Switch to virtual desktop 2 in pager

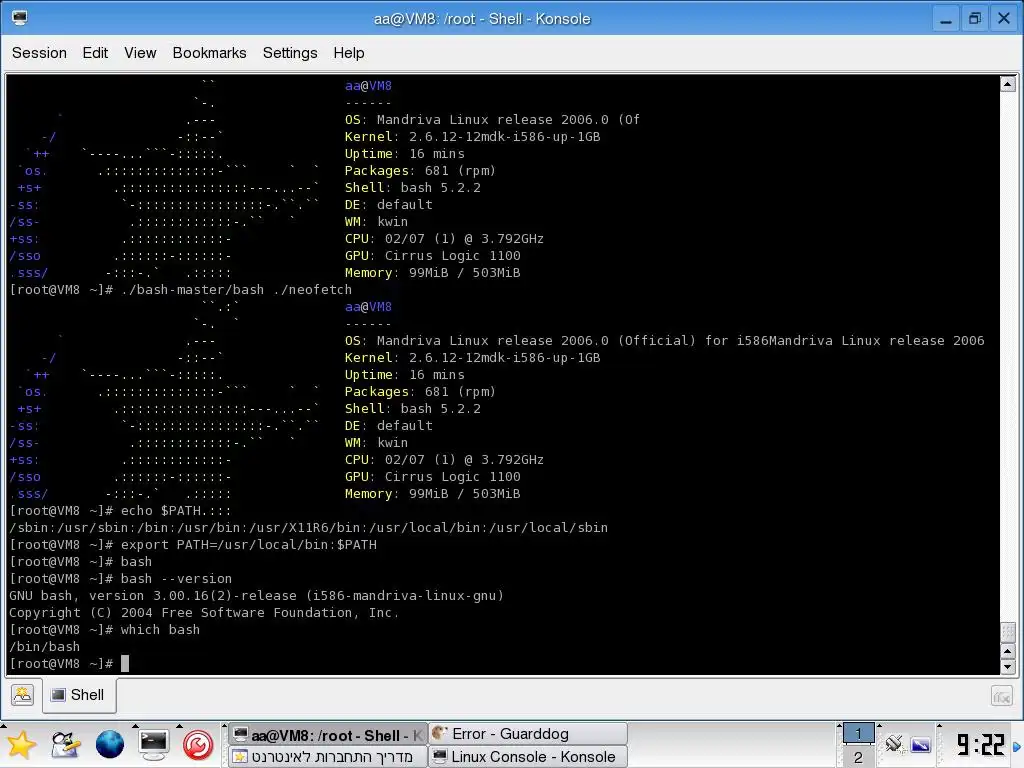click(x=858, y=757)
